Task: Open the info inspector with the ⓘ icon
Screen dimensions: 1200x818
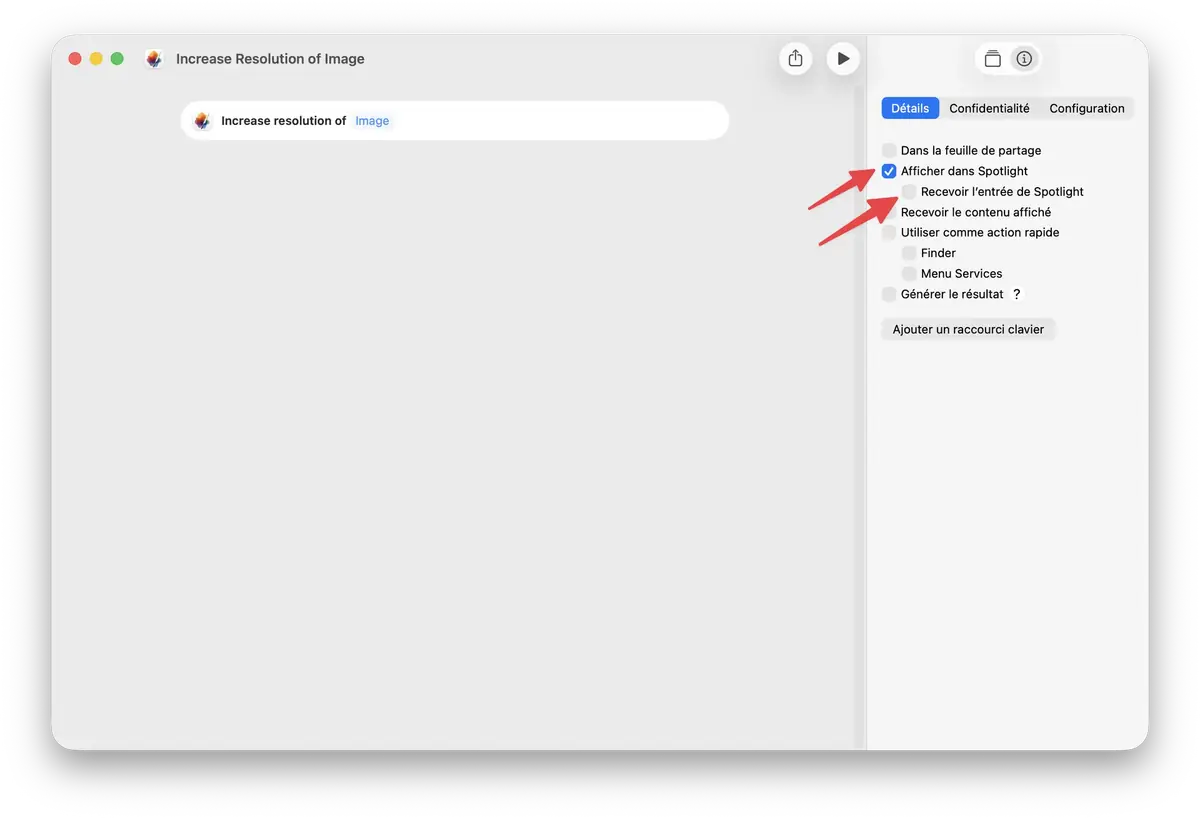Action: point(1025,58)
